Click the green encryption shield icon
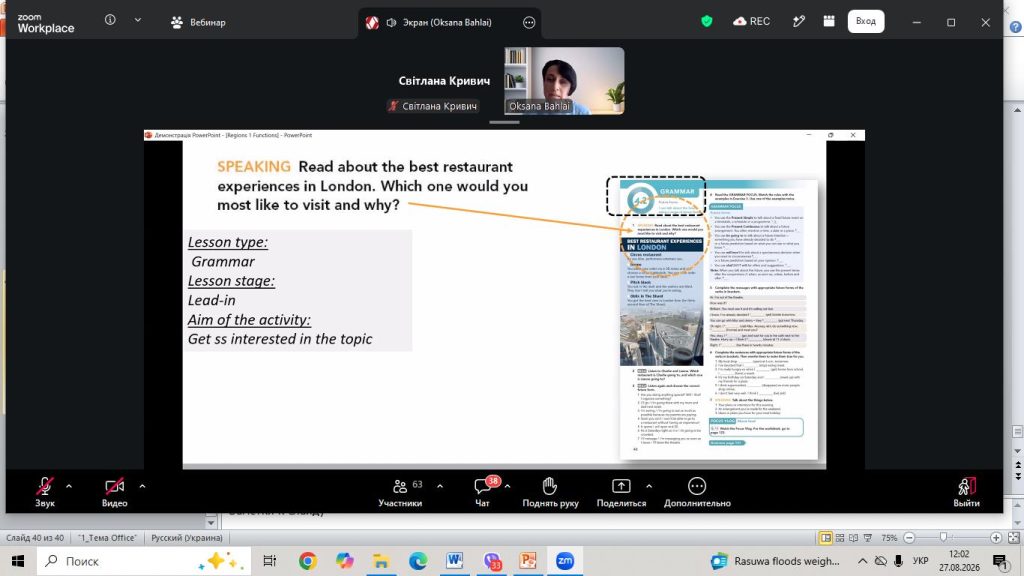1024x576 pixels. coord(707,22)
